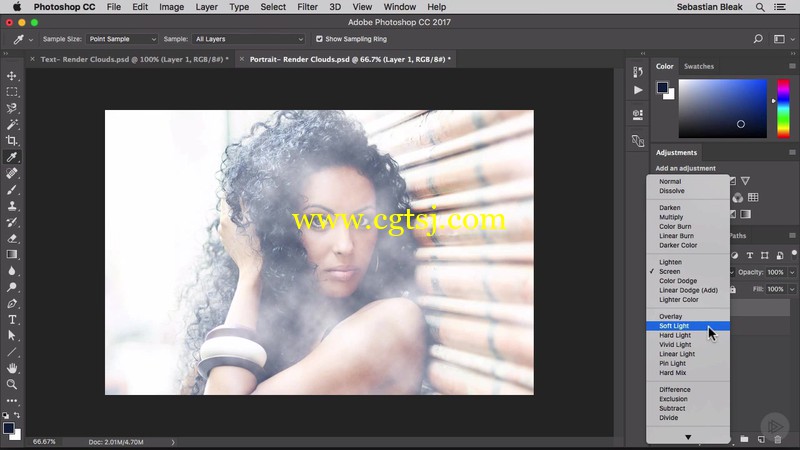Click the zoom percentage field 66.67%
The height and width of the screenshot is (450, 800).
[x=44, y=442]
